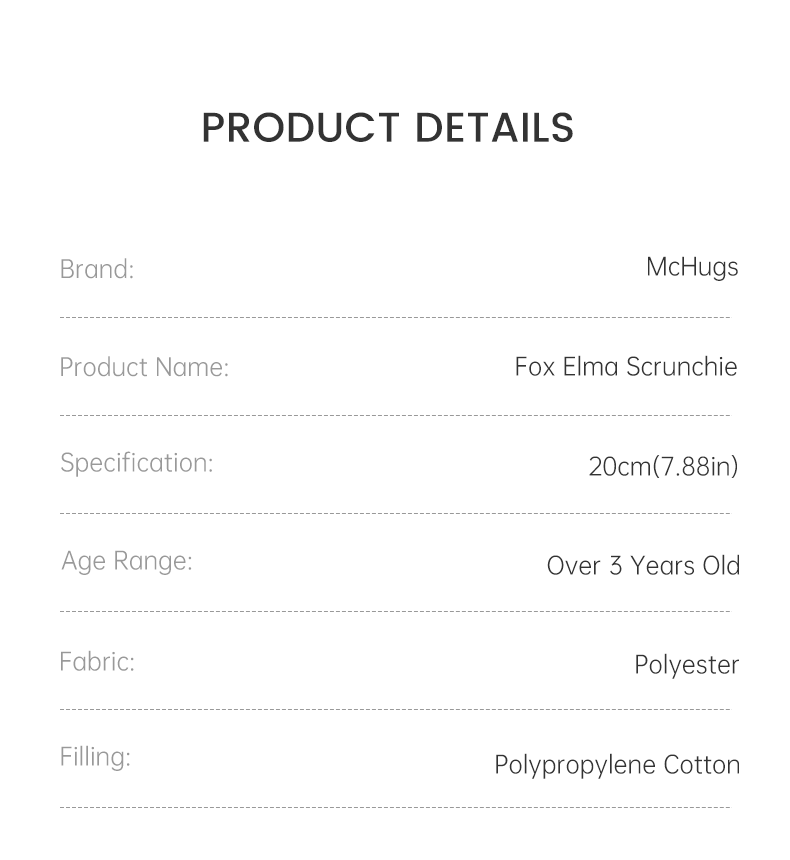Click the word DETAILS in the heading
This screenshot has width=790, height=860.
pos(494,128)
